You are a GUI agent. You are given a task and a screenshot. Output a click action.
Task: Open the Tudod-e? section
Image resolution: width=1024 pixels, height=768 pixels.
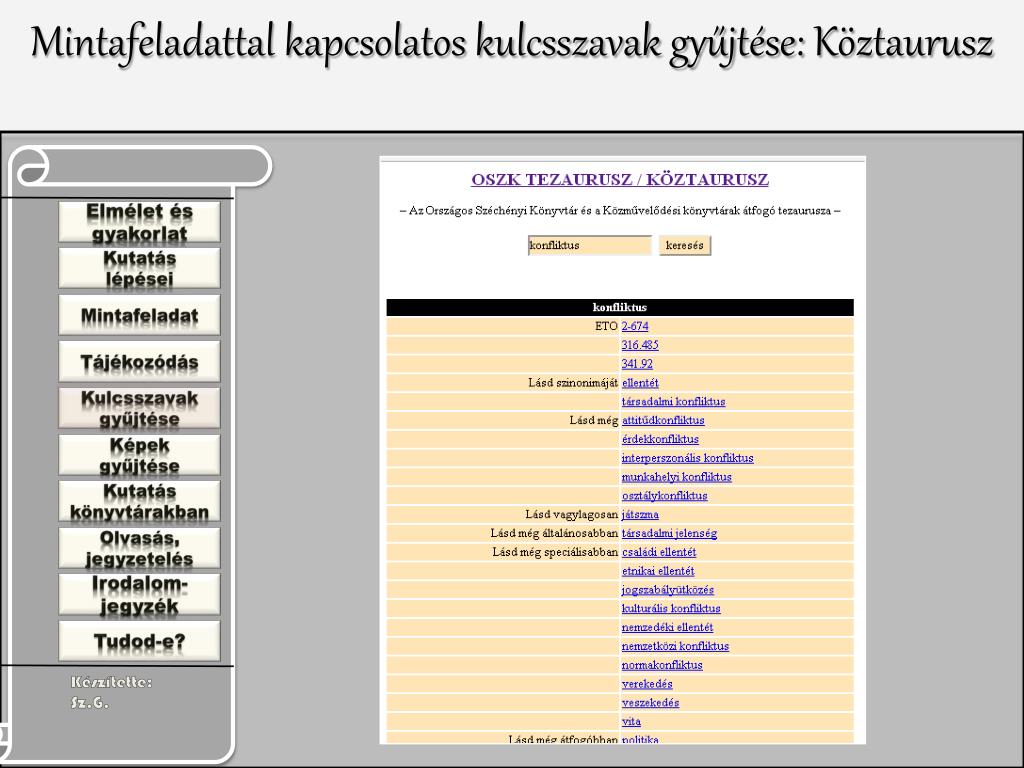(139, 641)
